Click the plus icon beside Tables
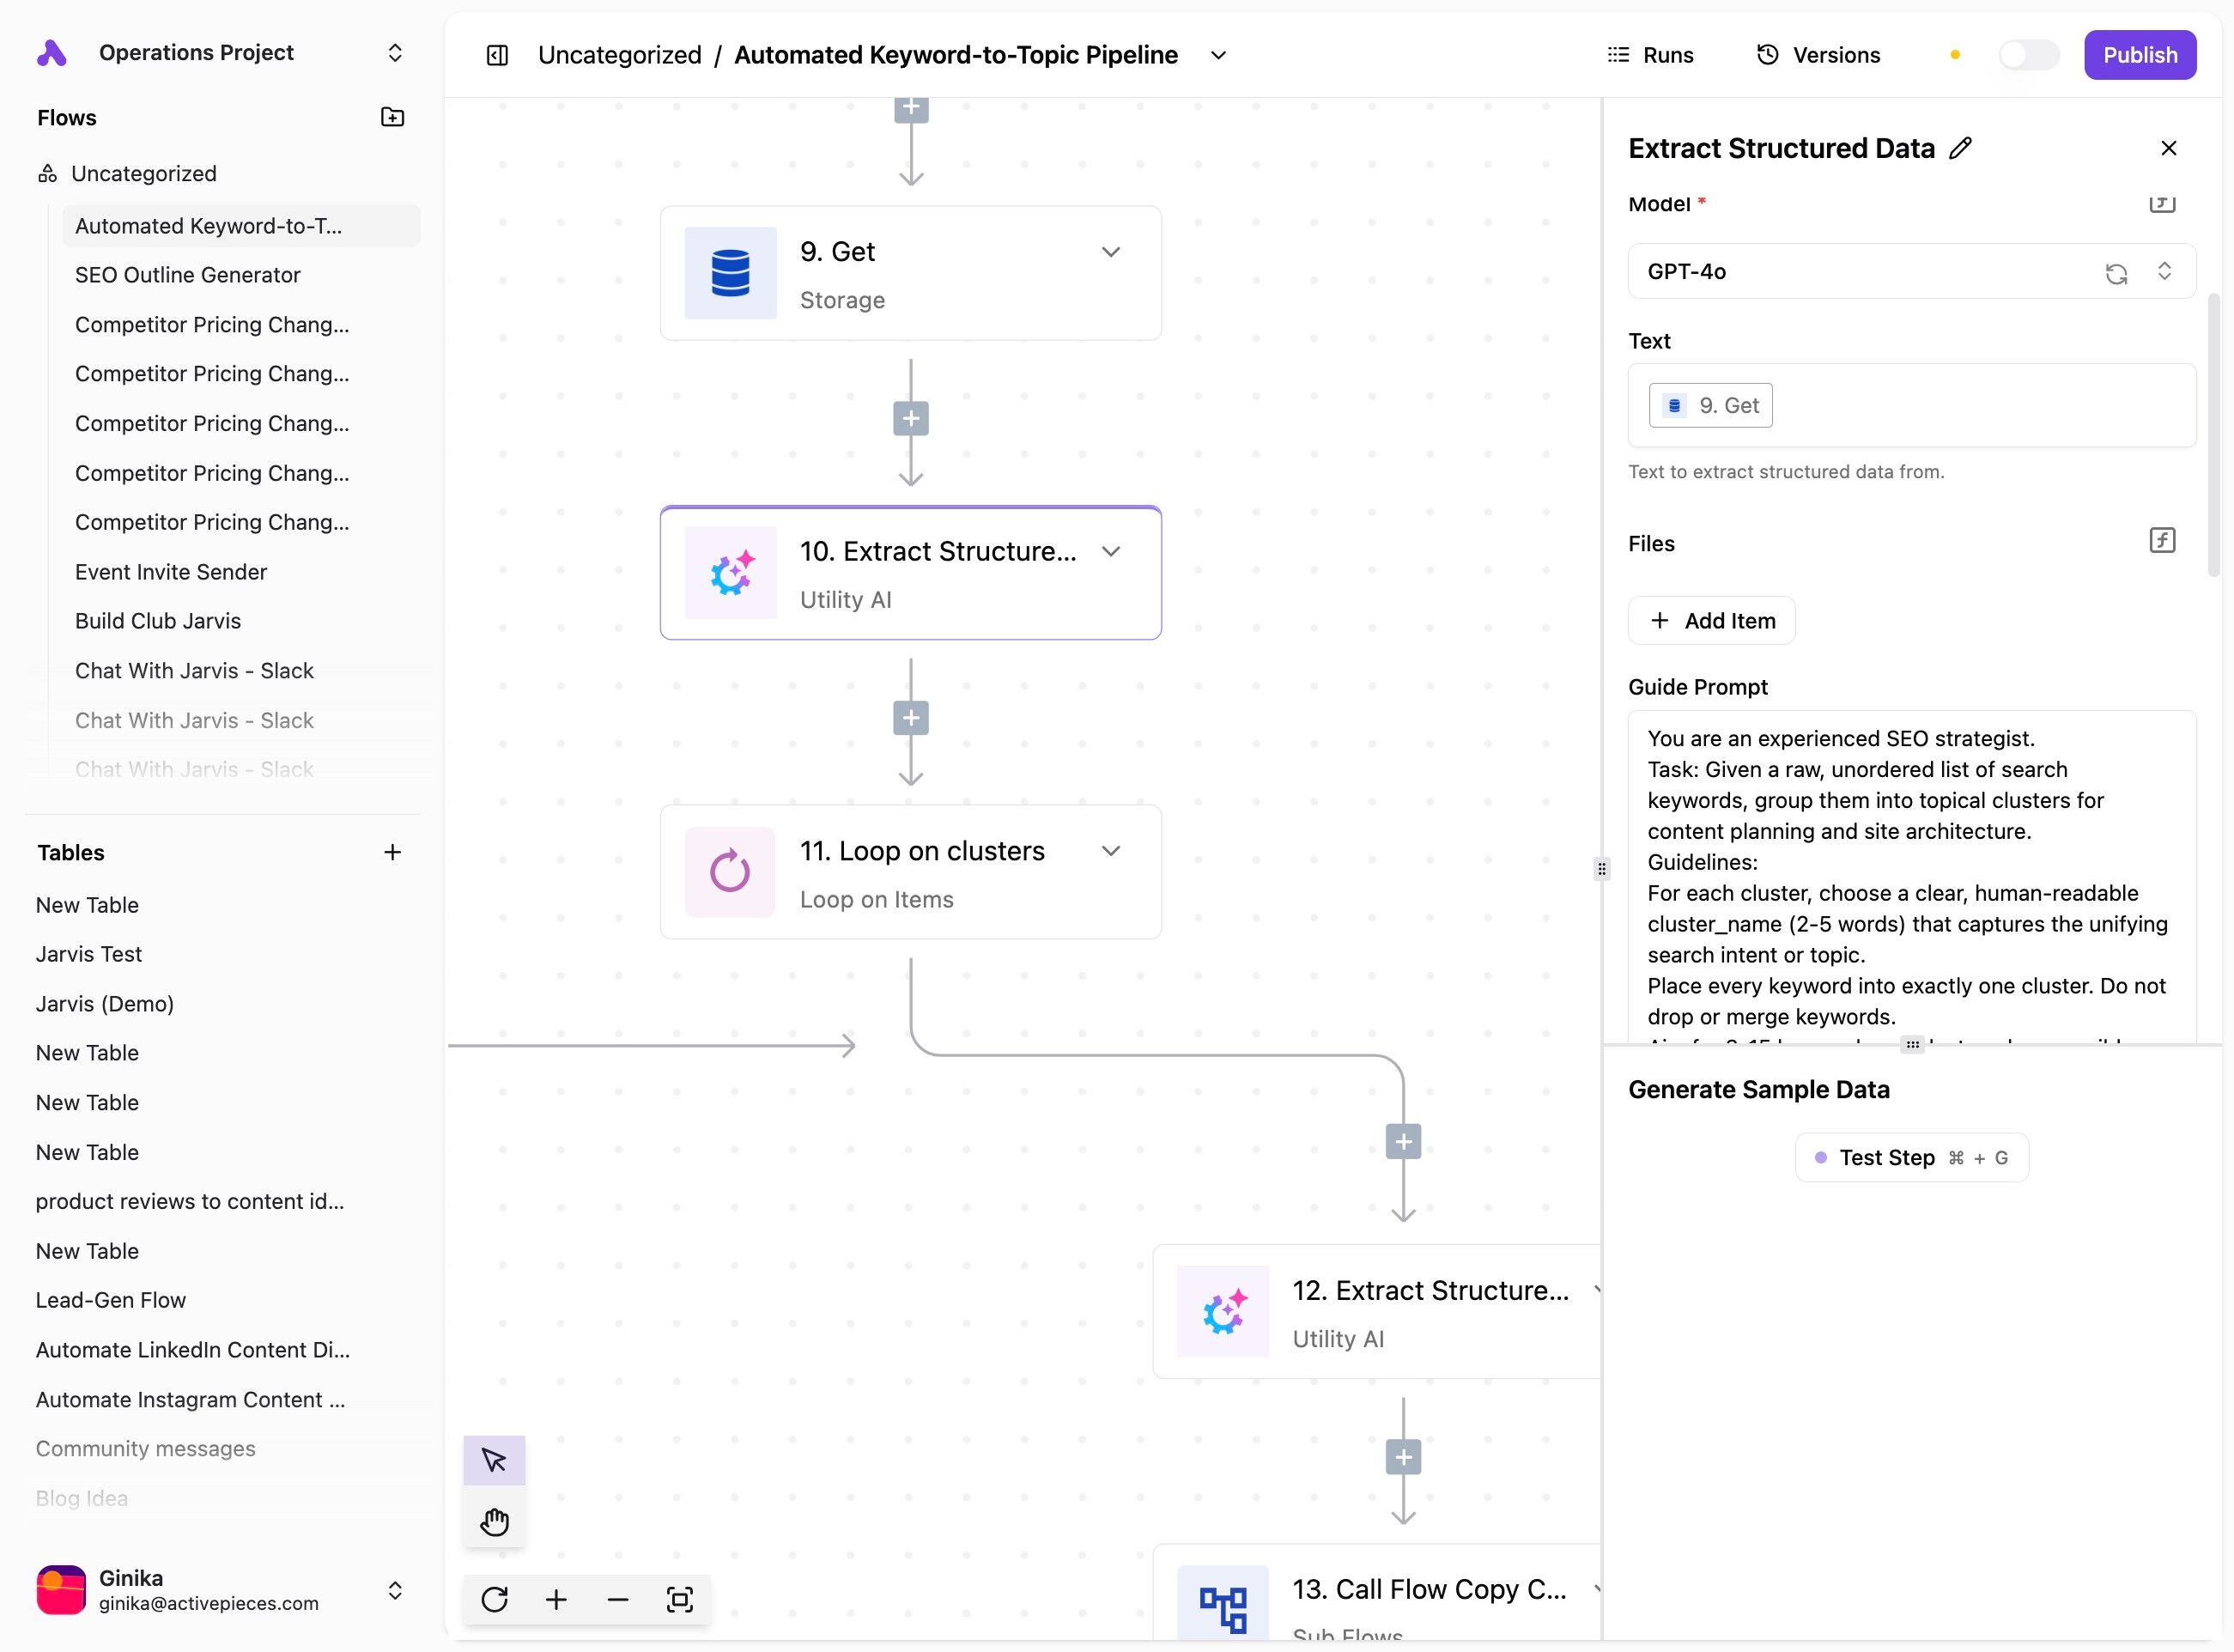Screen dimensions: 2234x1652 click(392, 852)
